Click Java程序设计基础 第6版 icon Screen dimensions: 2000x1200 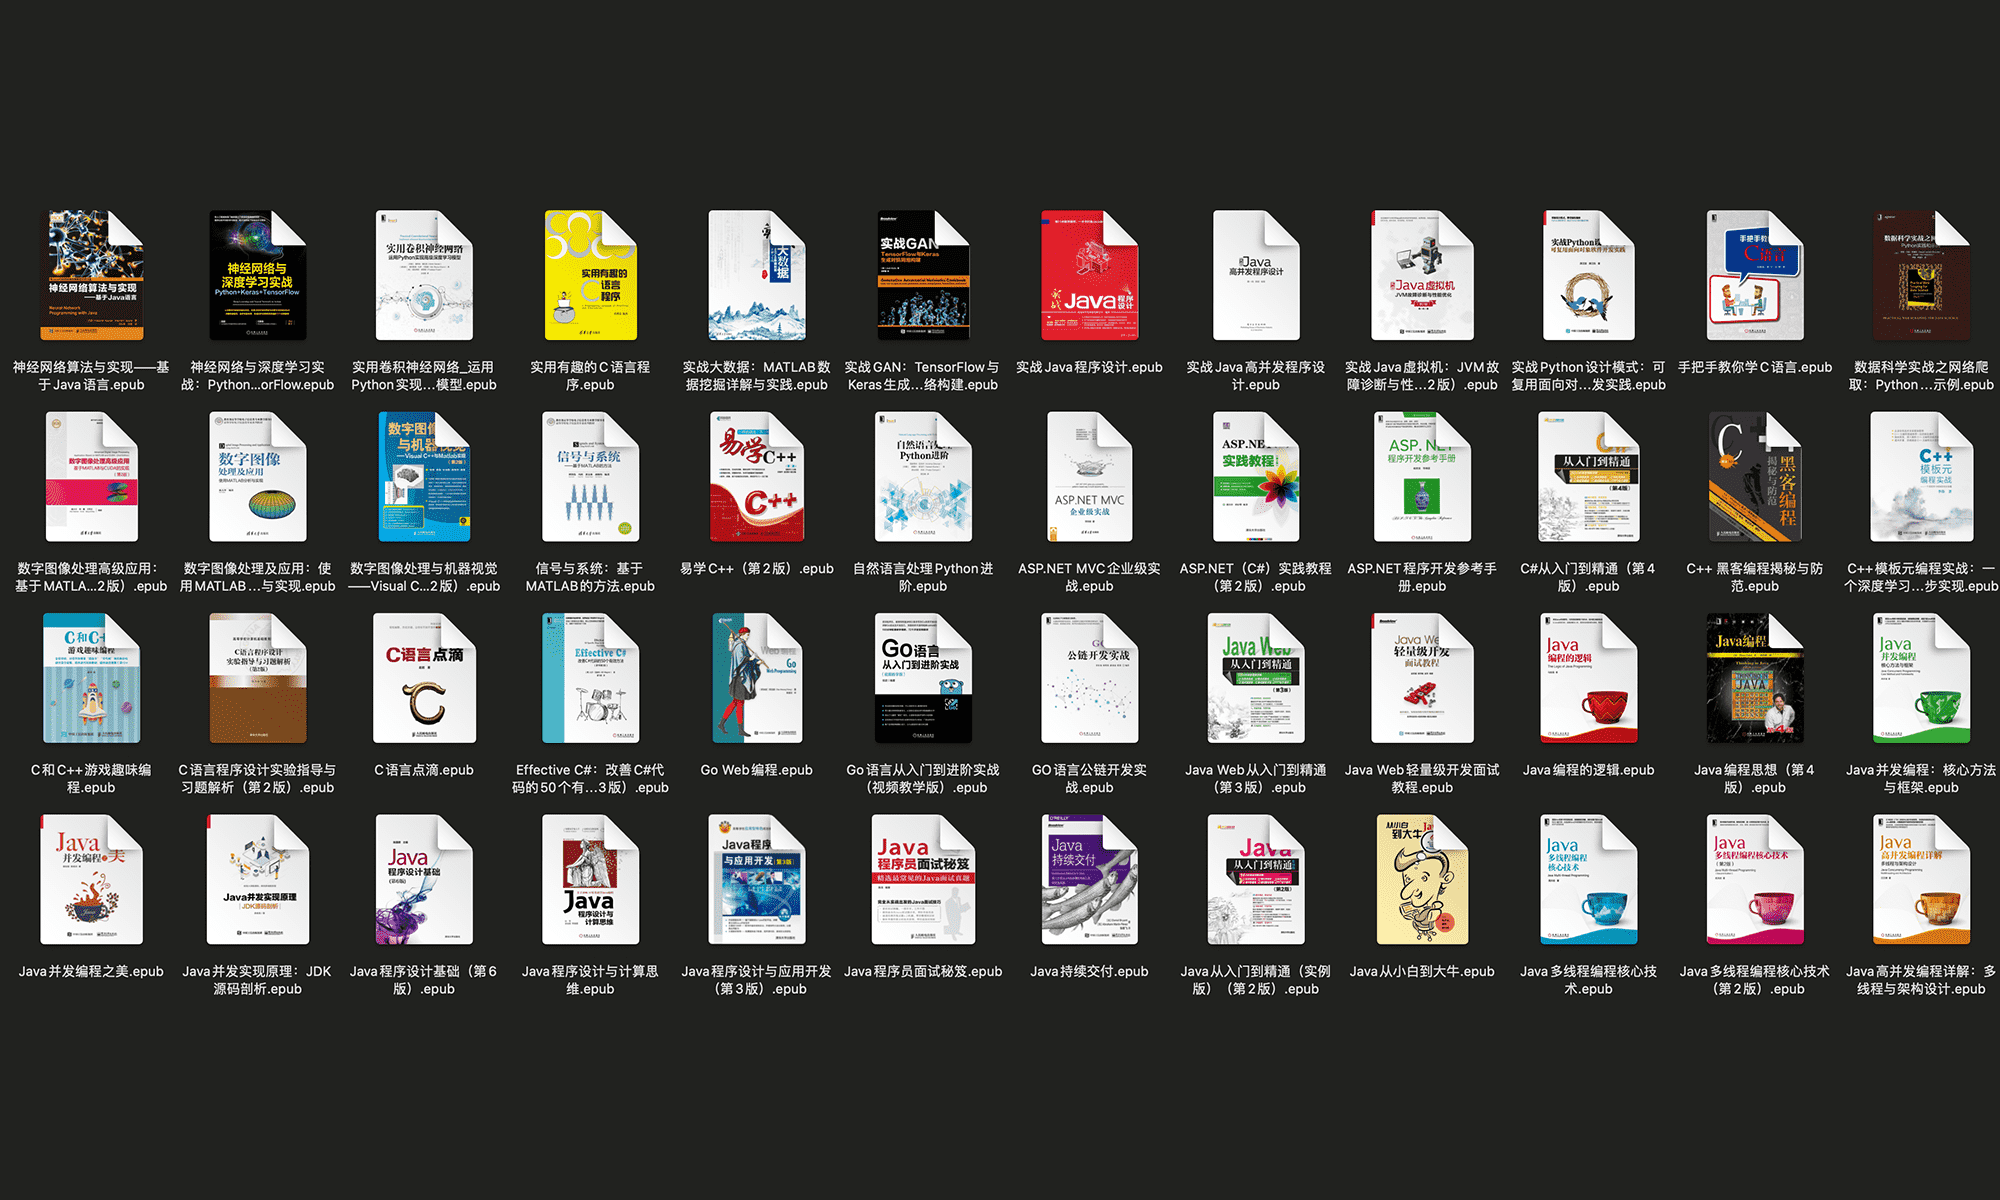tap(424, 879)
